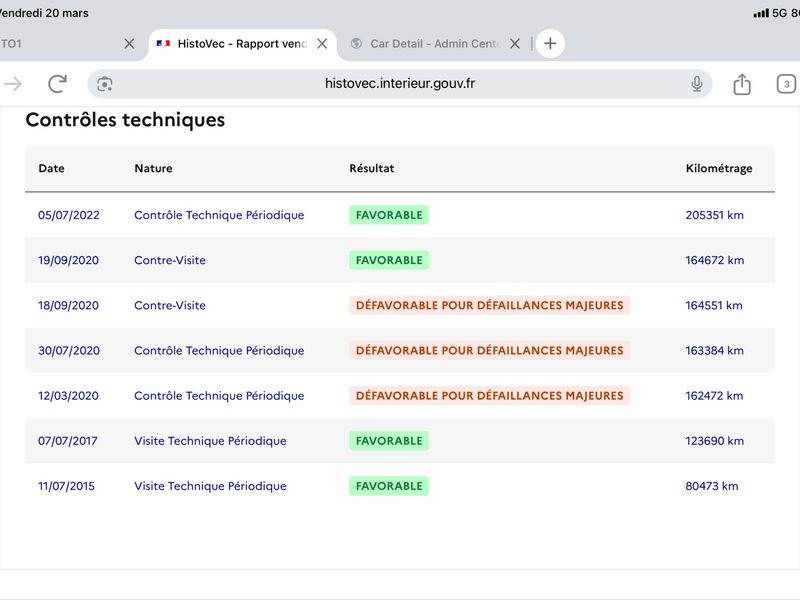The image size is (800, 600).
Task: Tap the Kilométrage column header
Action: 718,168
